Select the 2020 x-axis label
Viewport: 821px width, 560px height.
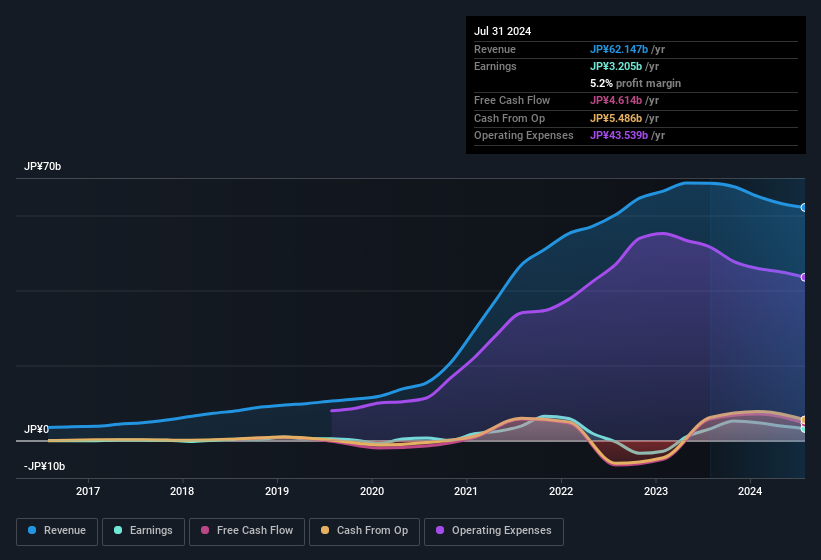pyautogui.click(x=372, y=491)
